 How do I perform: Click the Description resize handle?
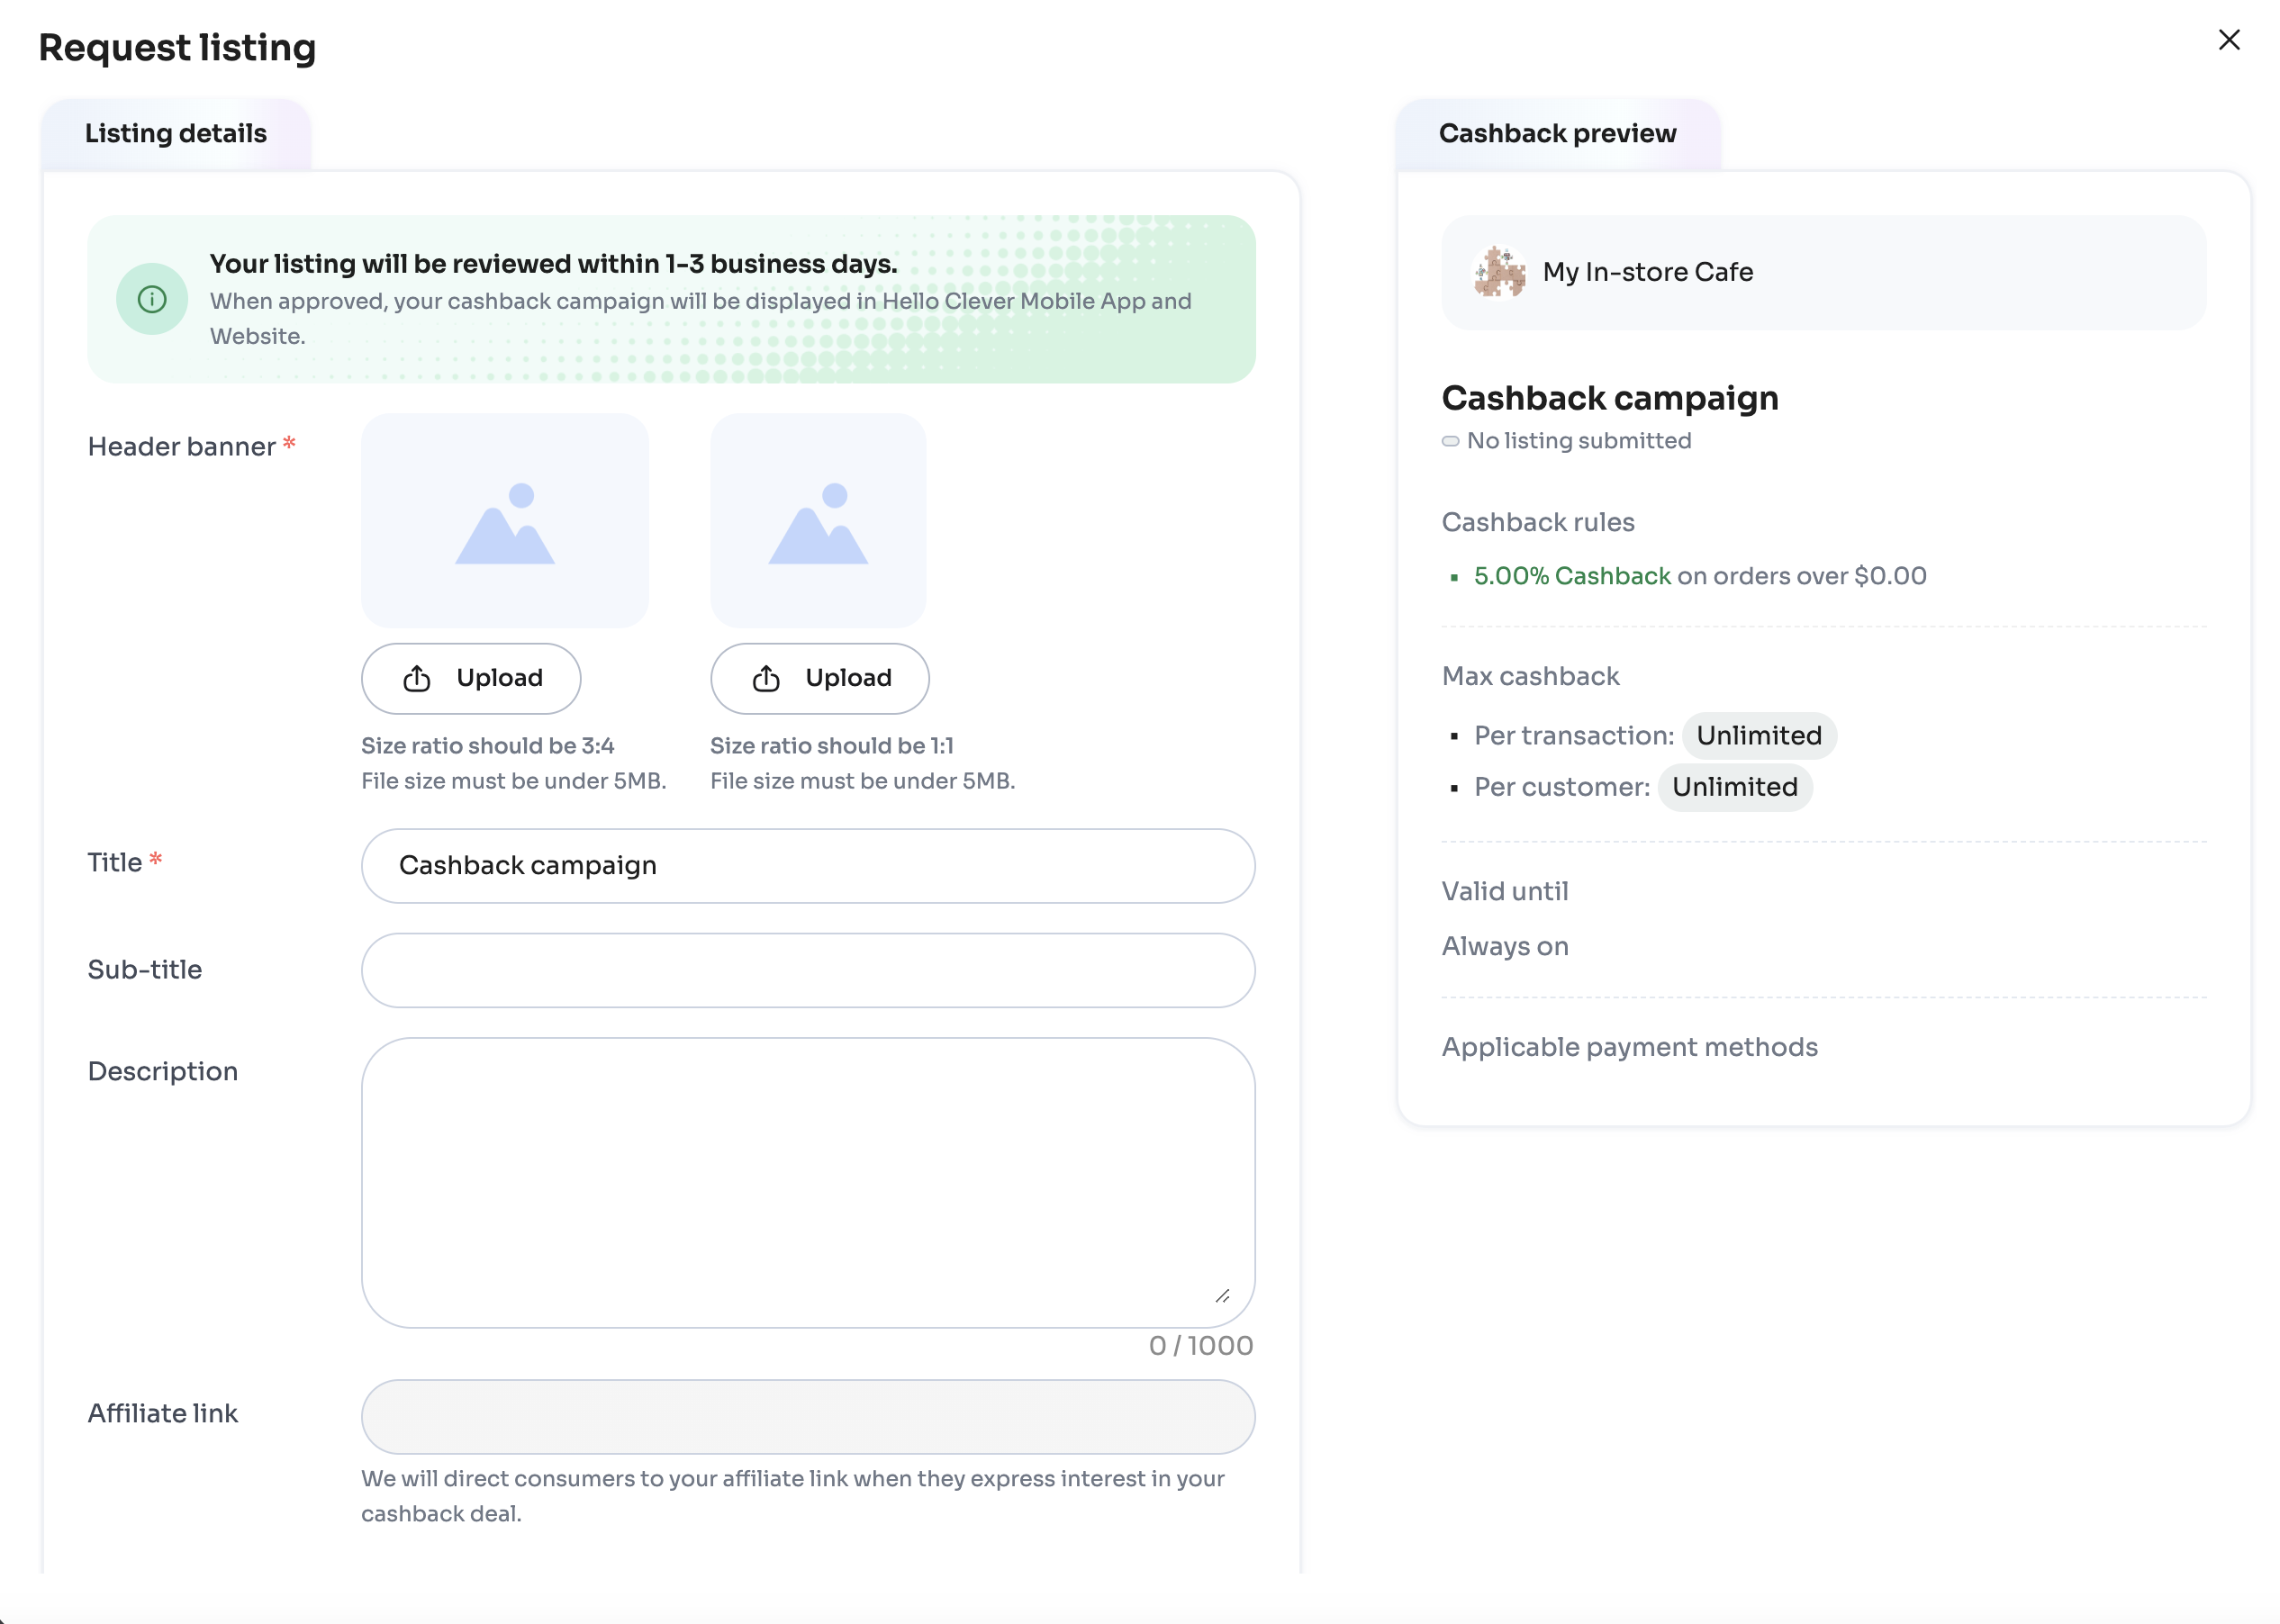coord(1222,1296)
